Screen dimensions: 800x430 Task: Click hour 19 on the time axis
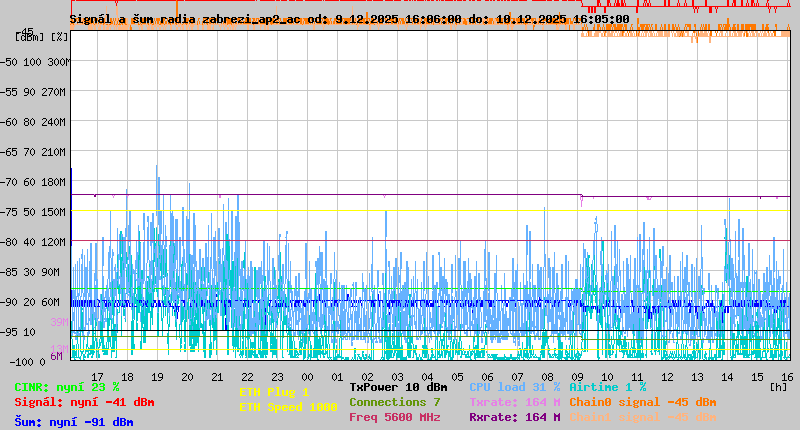point(157,377)
